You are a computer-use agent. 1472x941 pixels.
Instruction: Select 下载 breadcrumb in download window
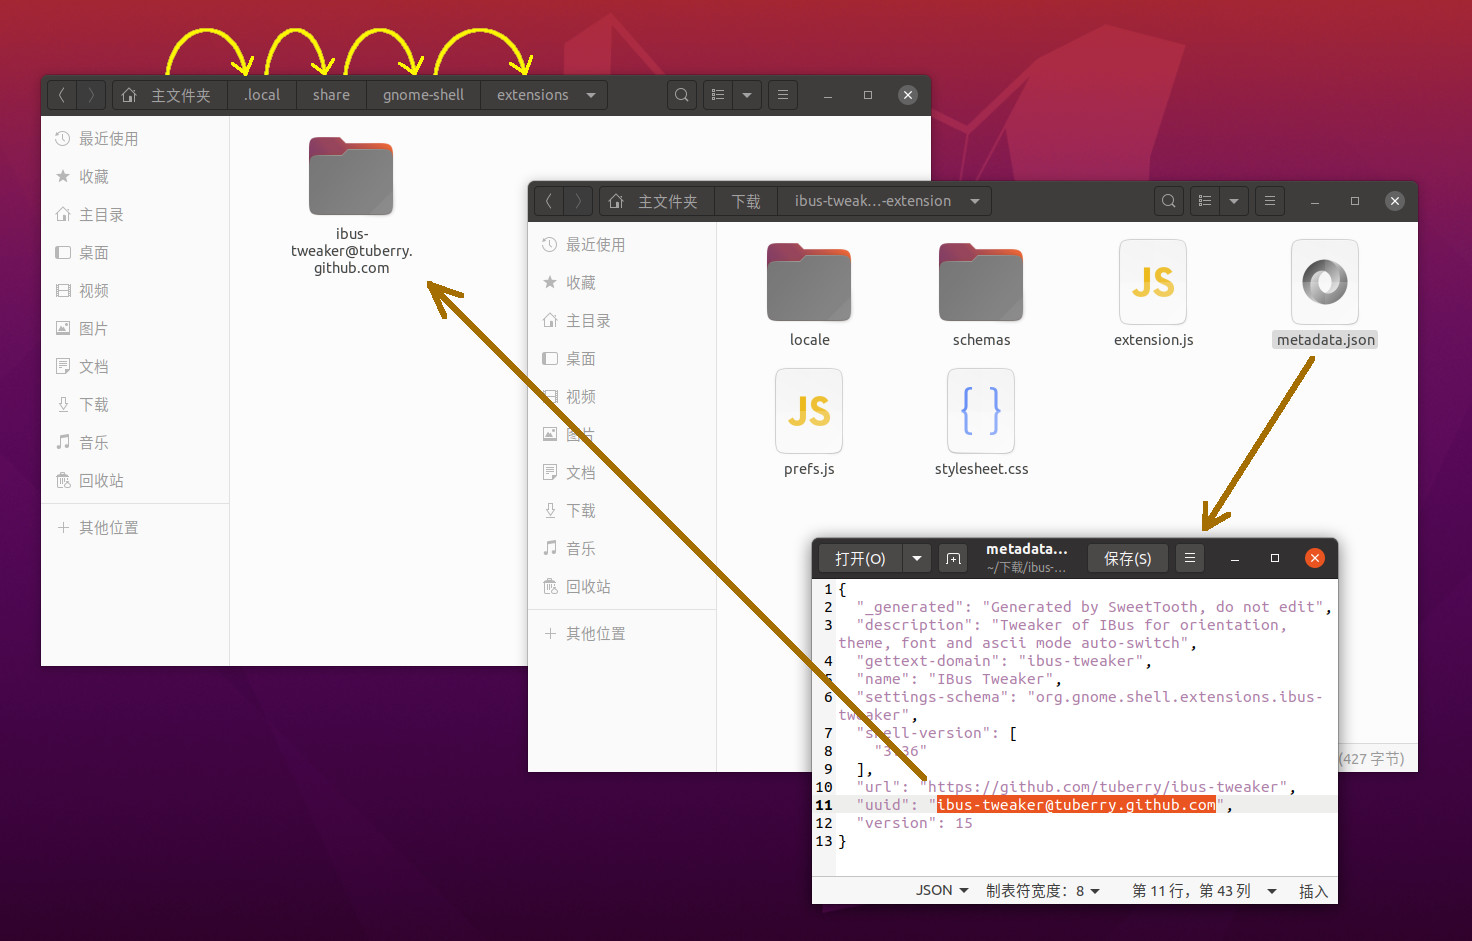[x=746, y=201]
